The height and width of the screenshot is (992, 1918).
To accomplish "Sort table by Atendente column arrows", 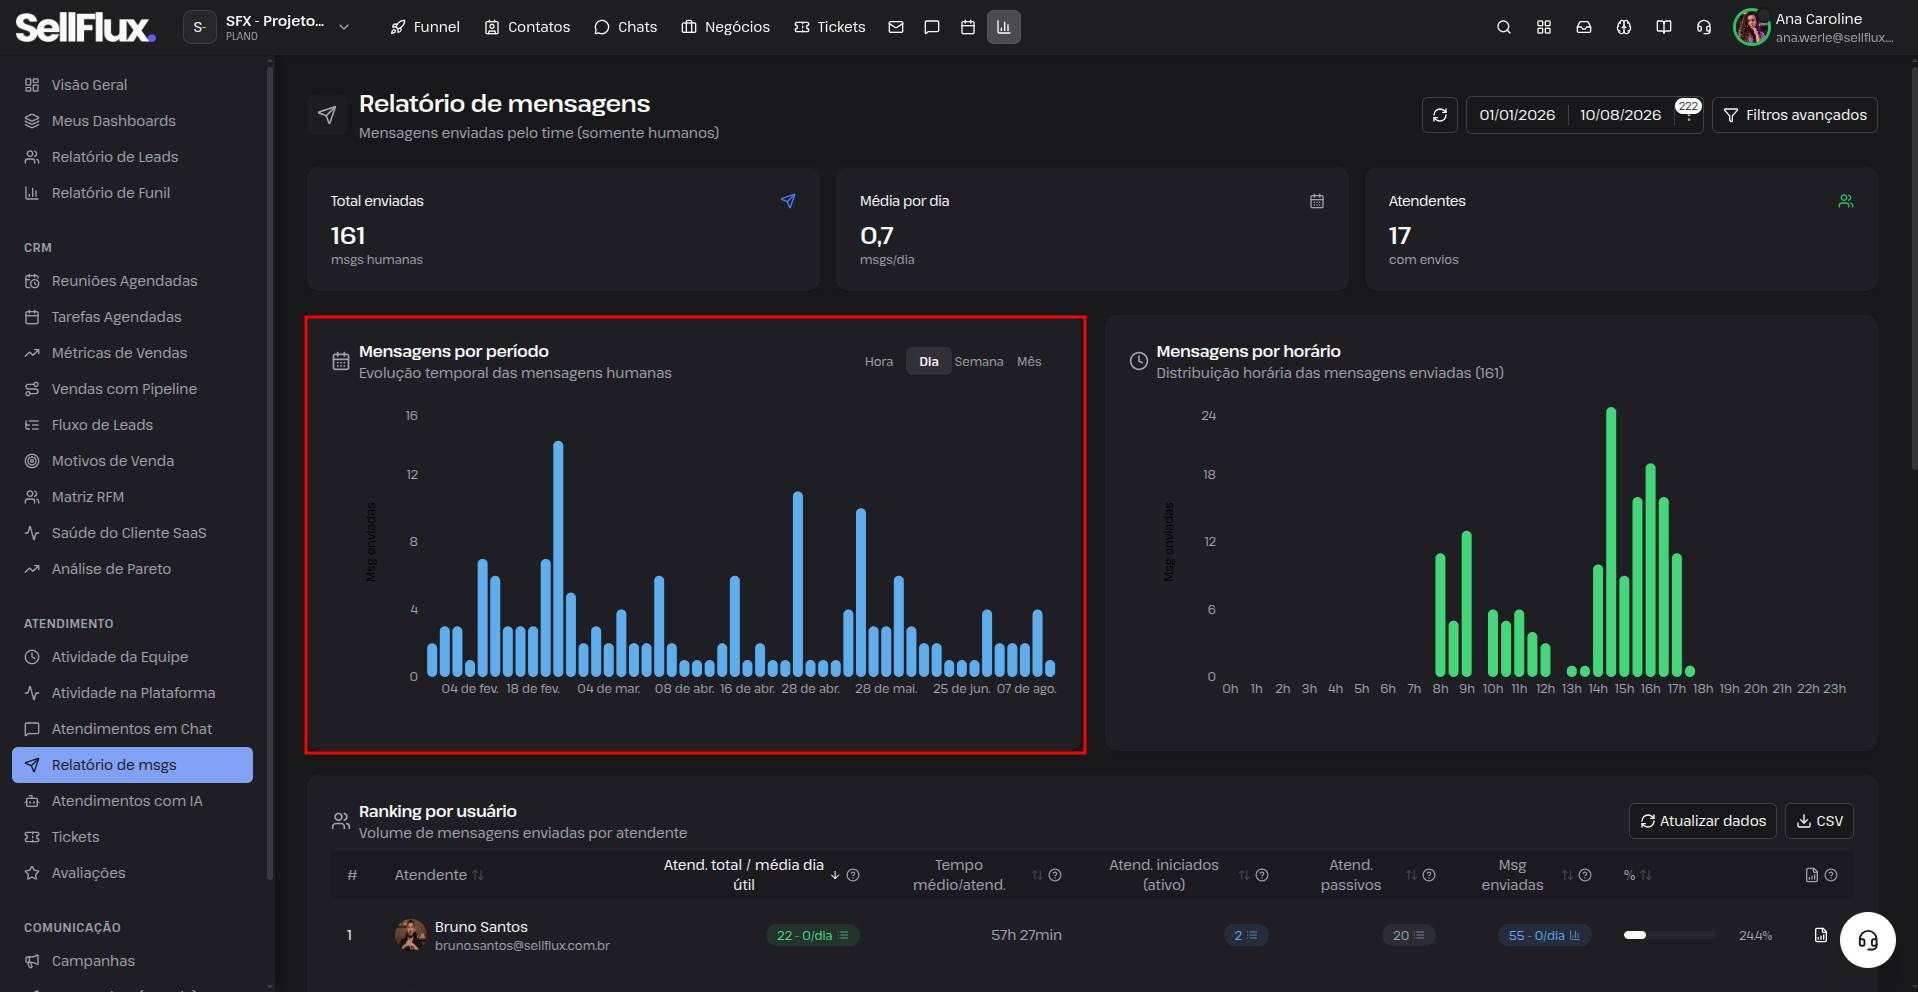I will point(478,875).
